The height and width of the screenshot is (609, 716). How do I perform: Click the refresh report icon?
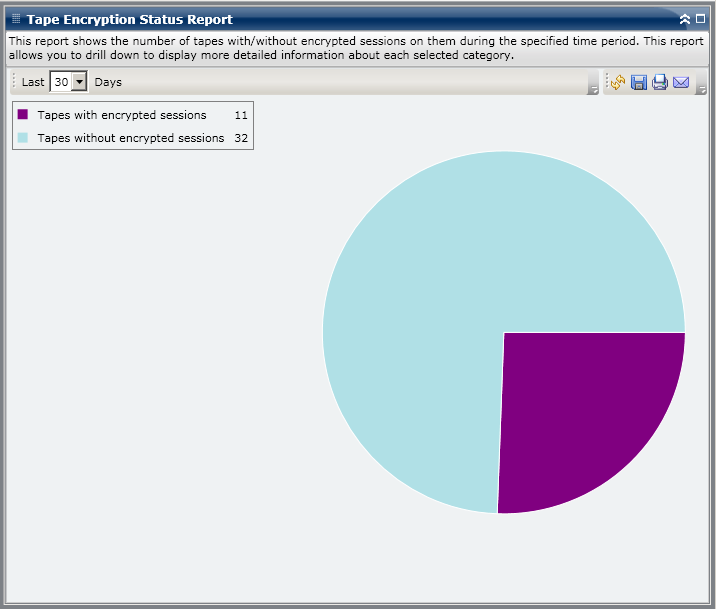(618, 82)
